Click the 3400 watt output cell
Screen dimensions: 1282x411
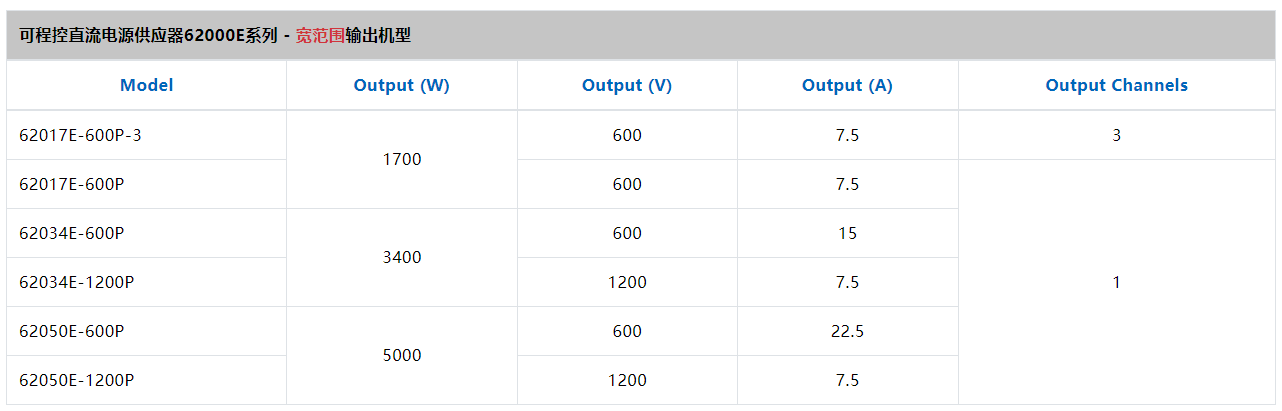(x=402, y=258)
